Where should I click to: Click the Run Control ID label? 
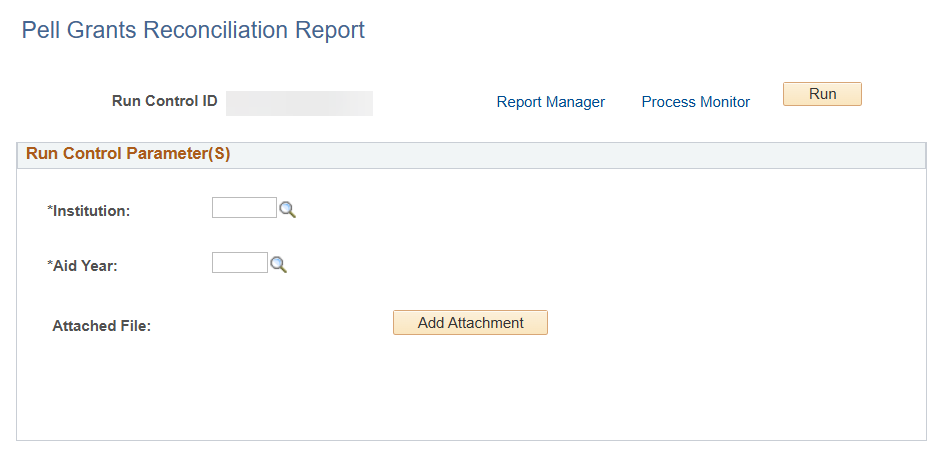click(164, 100)
